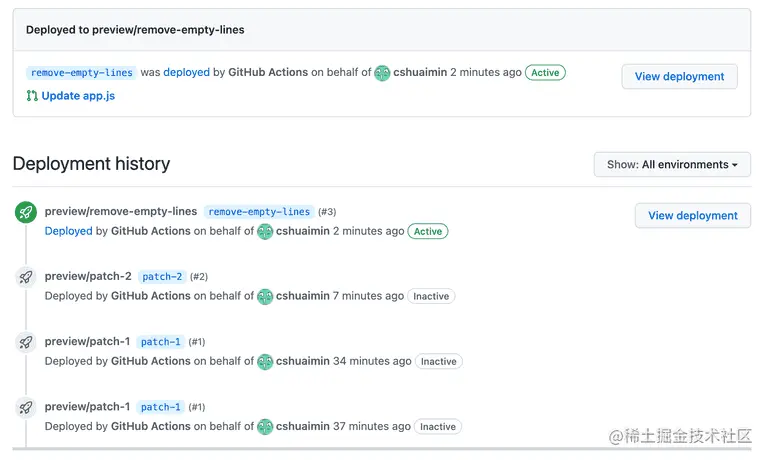Open the Update app.js pull request link

(78, 95)
